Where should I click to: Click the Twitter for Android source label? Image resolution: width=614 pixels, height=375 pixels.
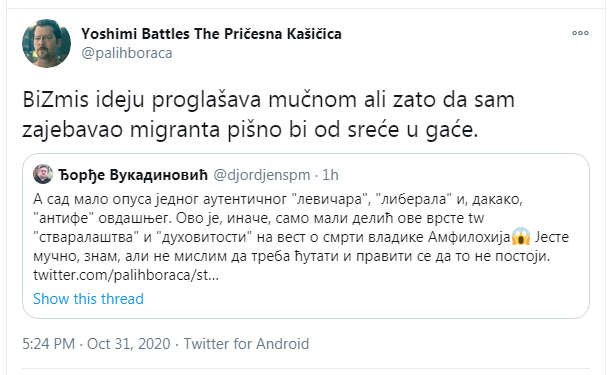pos(246,344)
